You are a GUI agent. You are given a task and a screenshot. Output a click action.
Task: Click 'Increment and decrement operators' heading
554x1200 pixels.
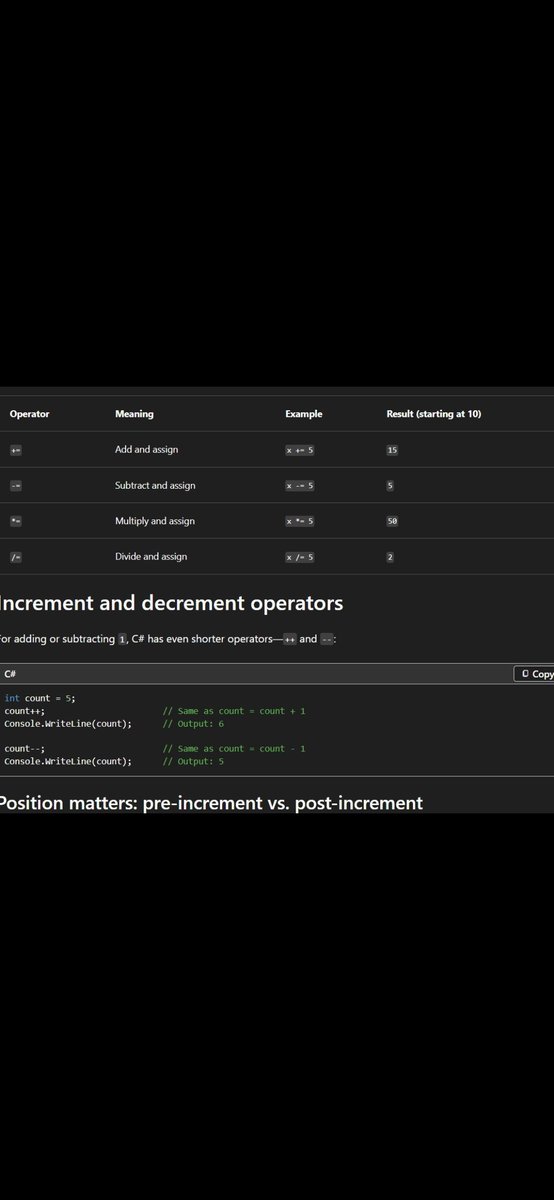point(171,603)
